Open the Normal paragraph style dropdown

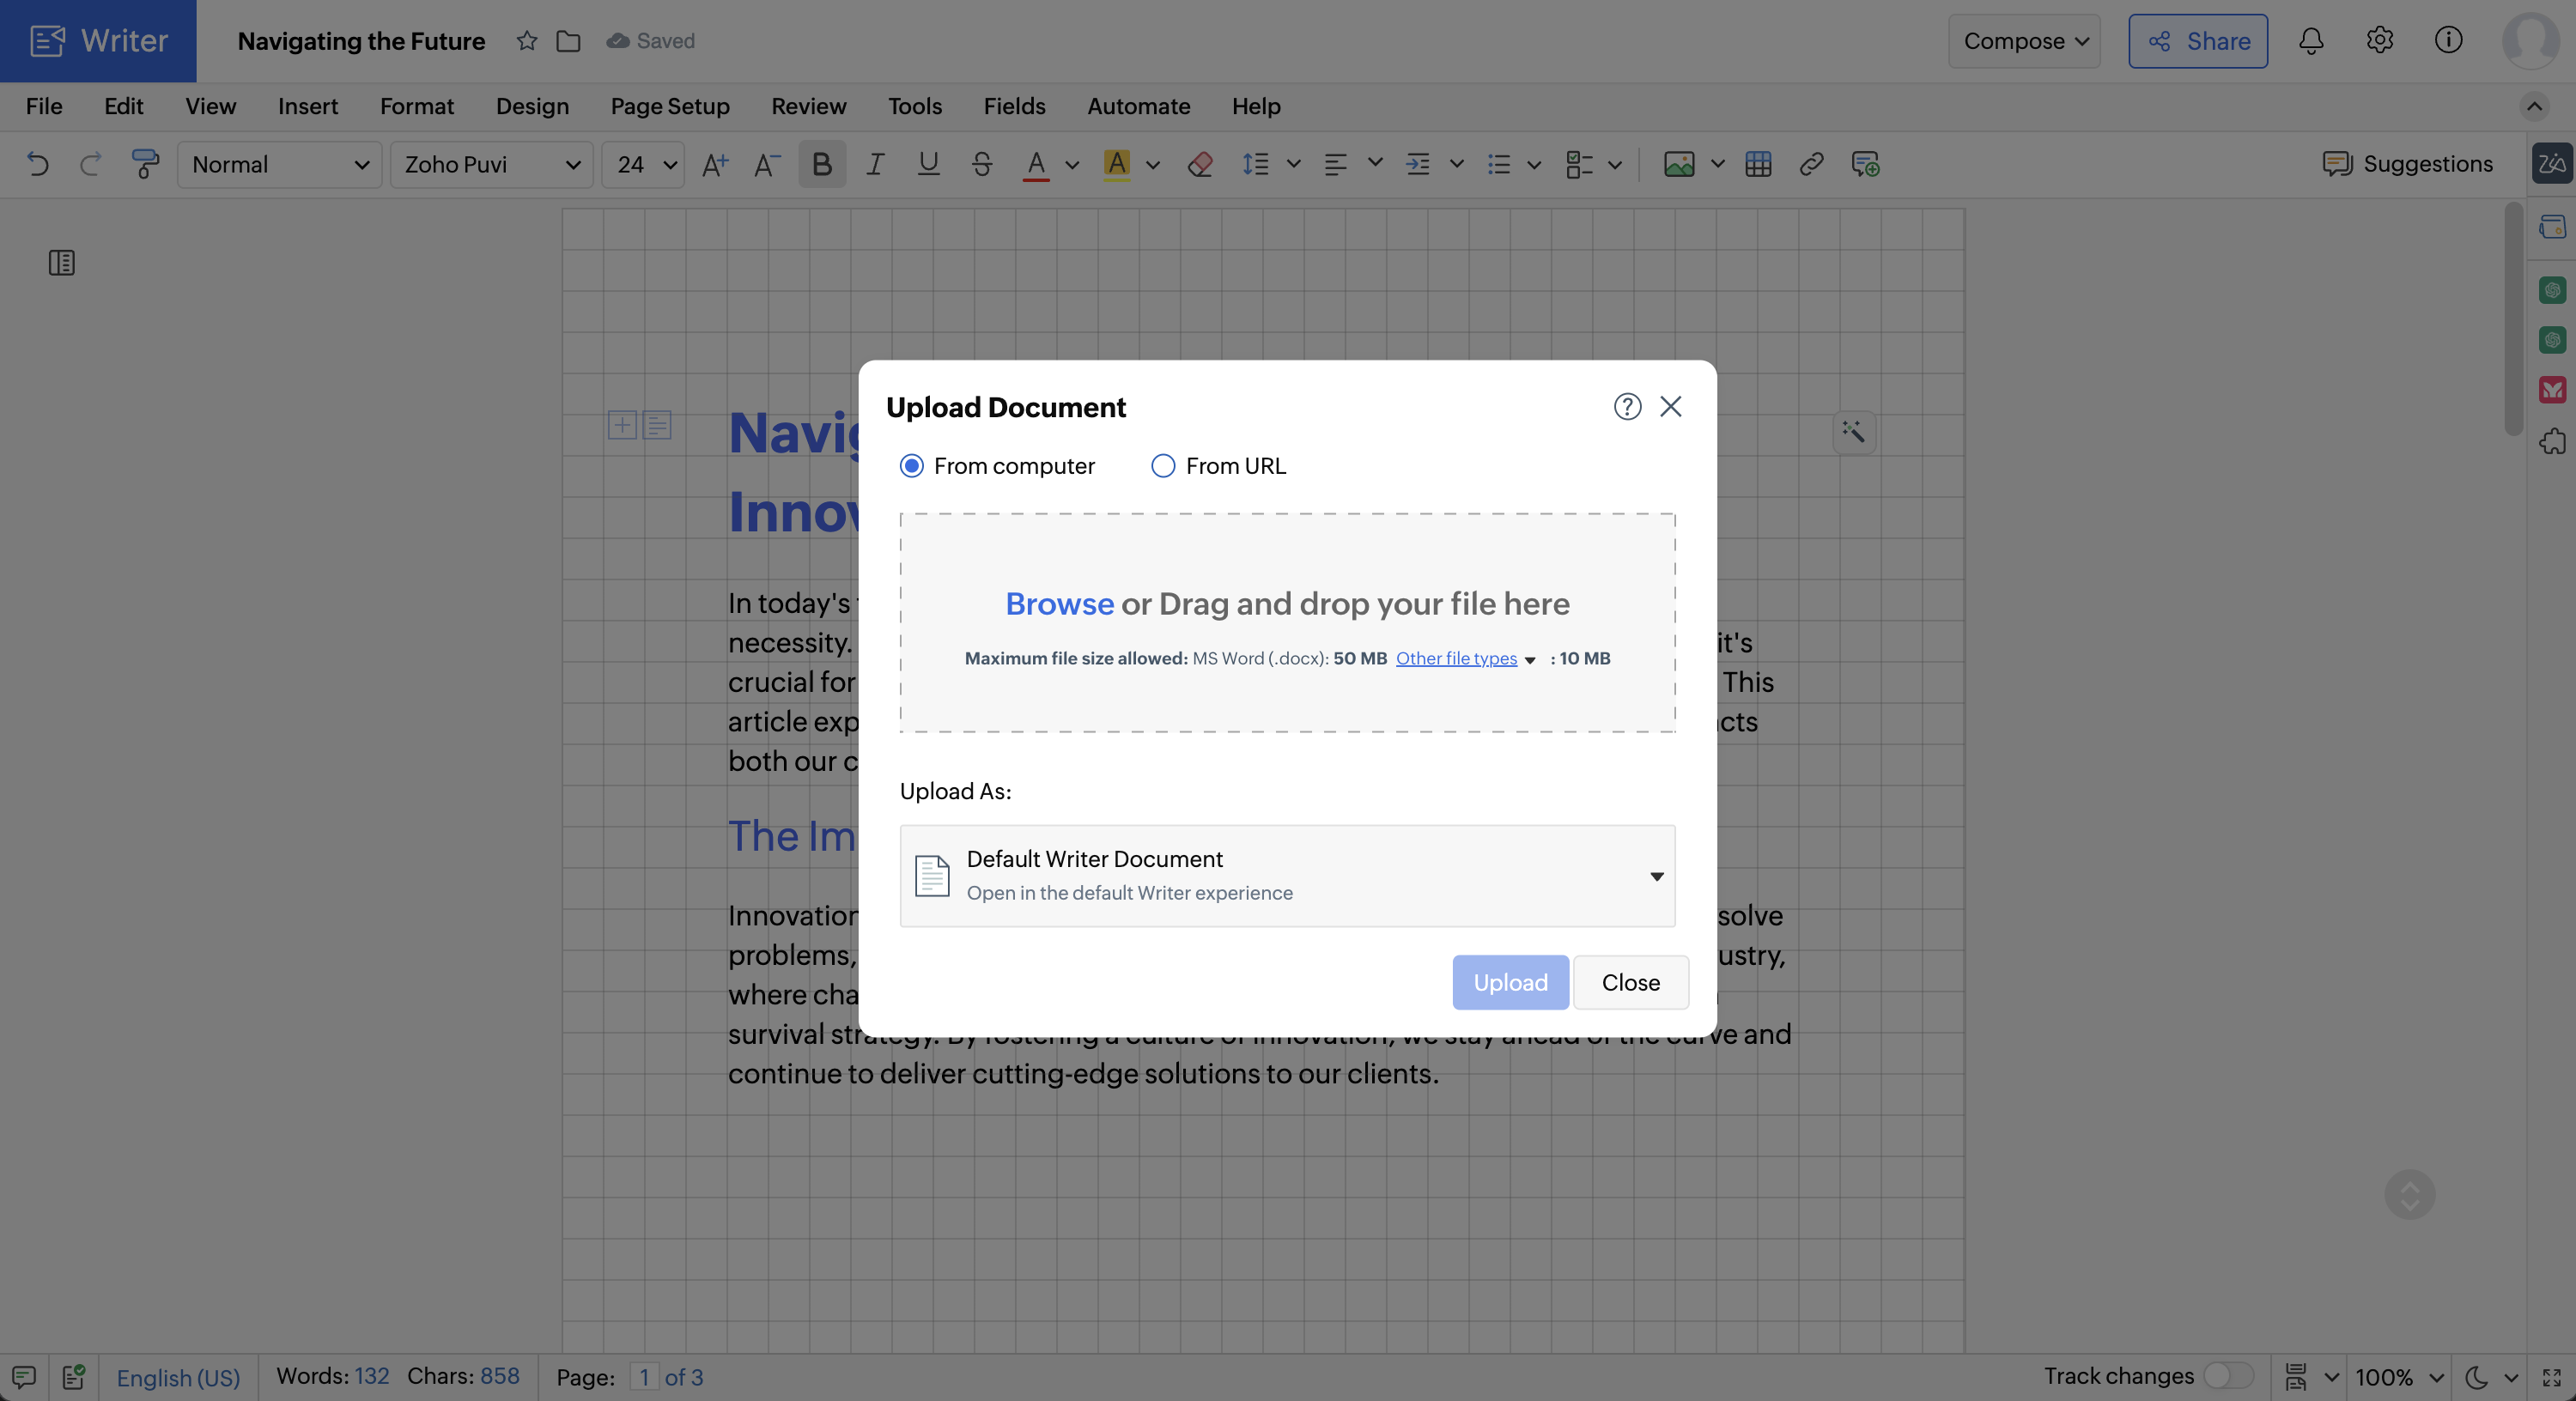[279, 164]
